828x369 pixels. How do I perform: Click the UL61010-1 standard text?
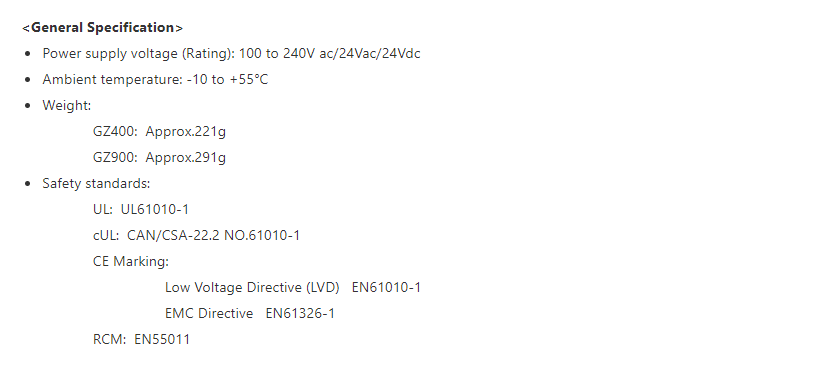click(x=155, y=209)
